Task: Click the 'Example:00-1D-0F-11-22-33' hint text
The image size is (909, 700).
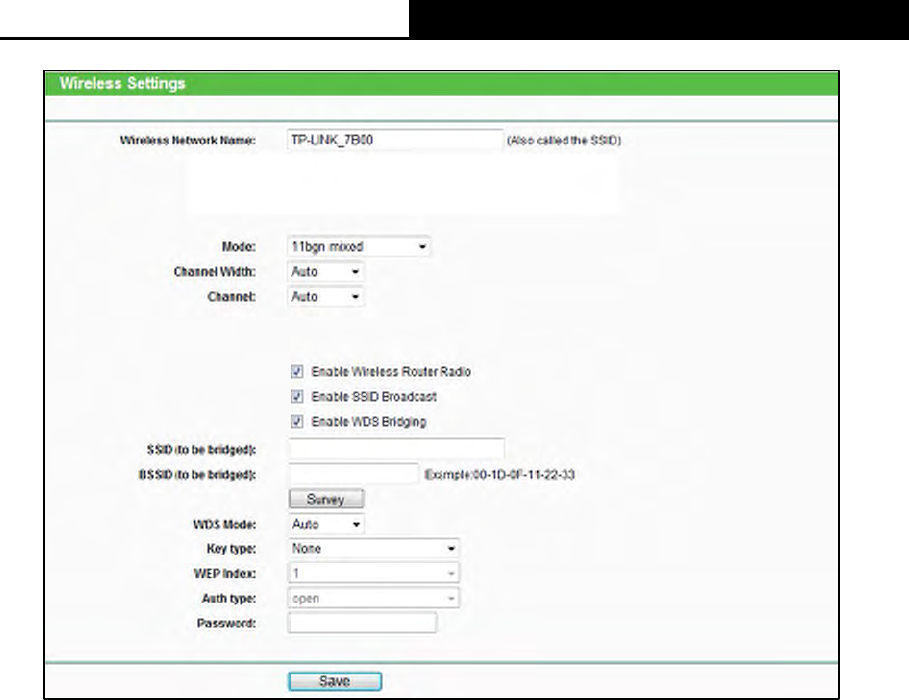Action: point(499,474)
